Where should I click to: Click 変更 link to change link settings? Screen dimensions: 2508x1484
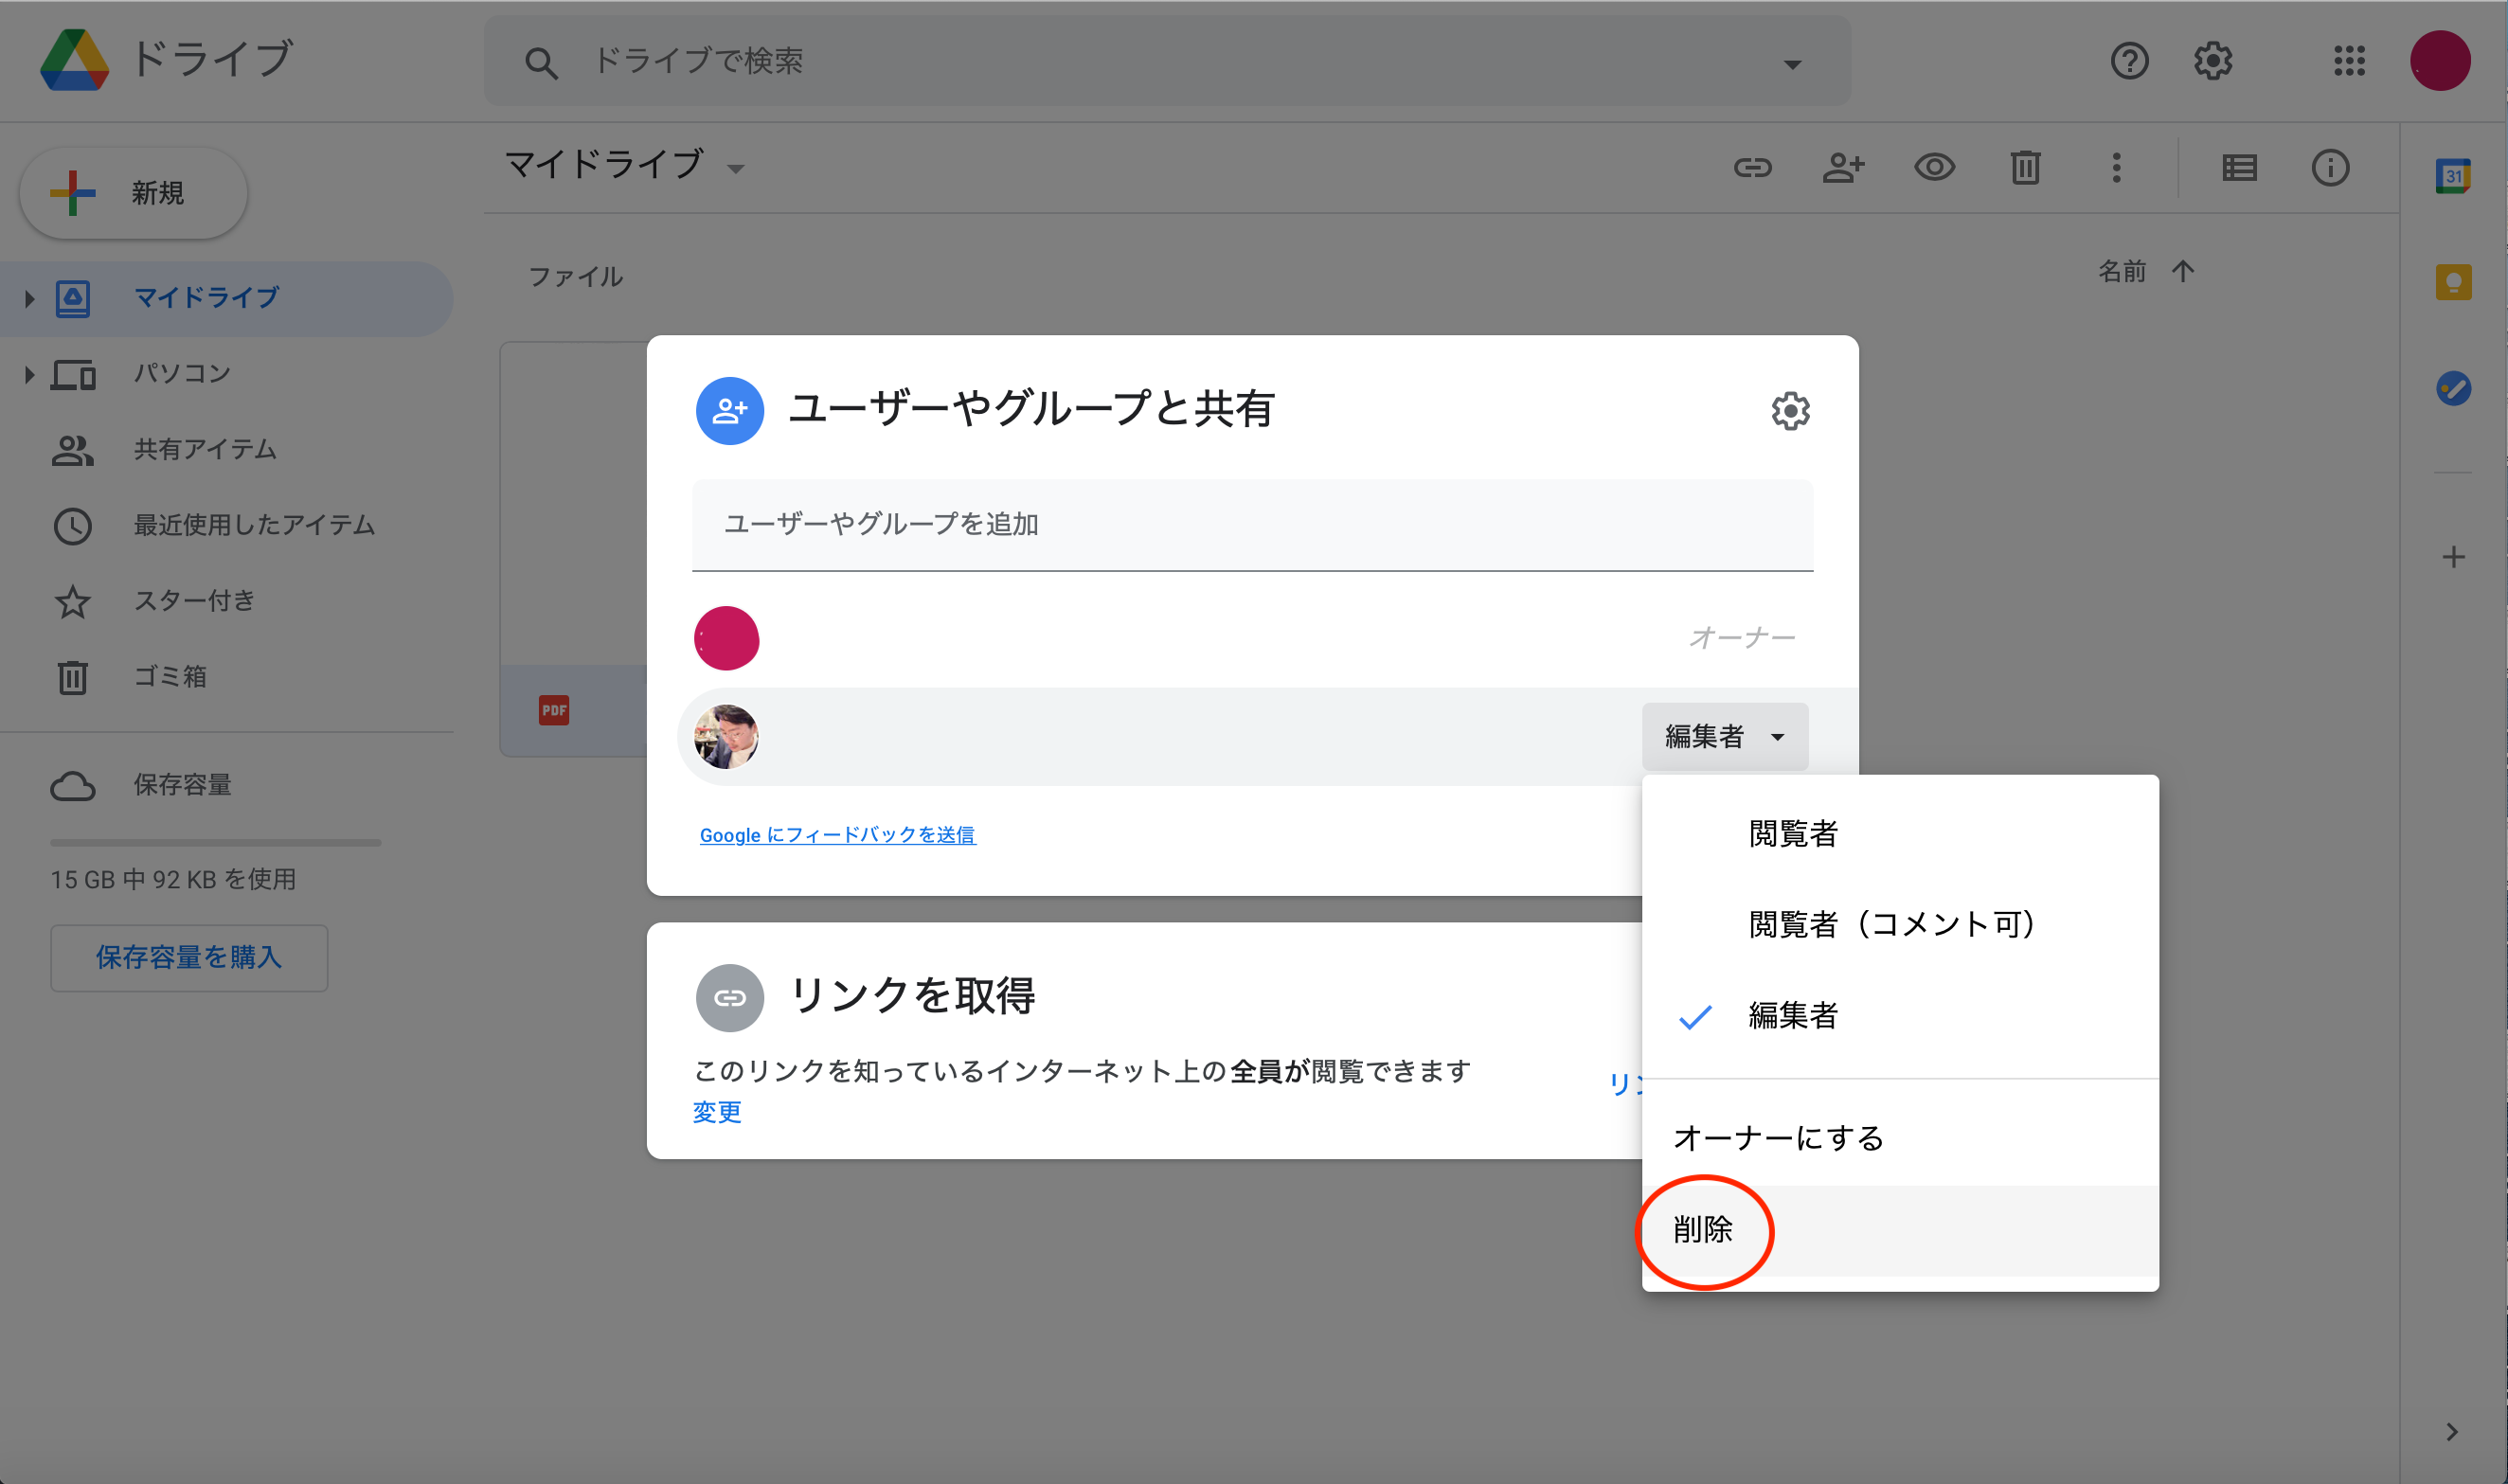(715, 1110)
